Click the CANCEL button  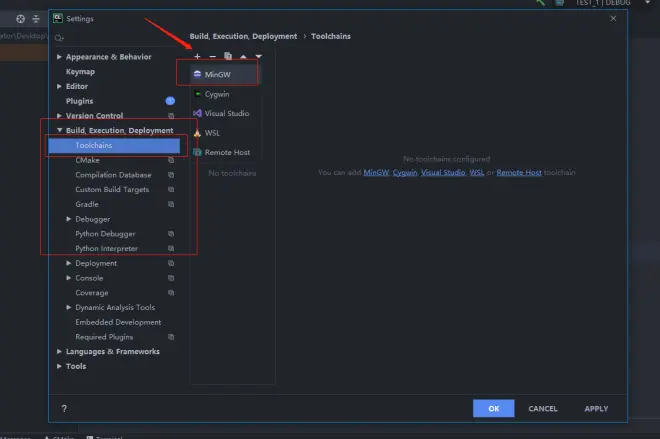pos(543,409)
